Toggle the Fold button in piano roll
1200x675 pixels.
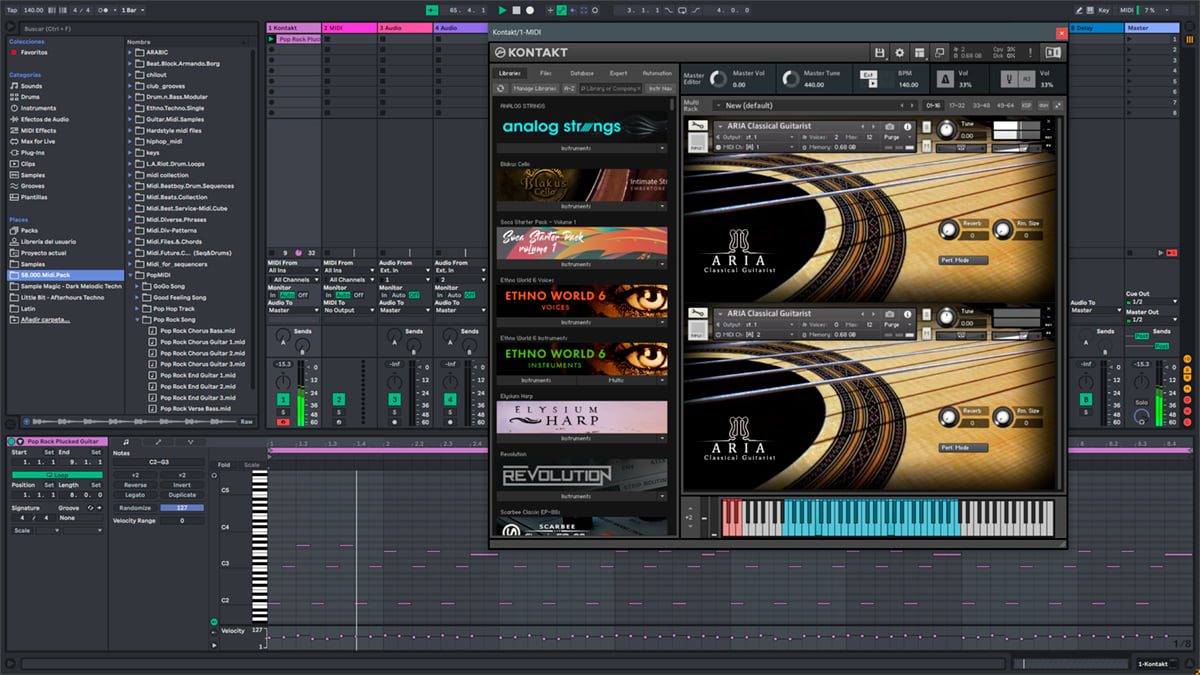(223, 464)
